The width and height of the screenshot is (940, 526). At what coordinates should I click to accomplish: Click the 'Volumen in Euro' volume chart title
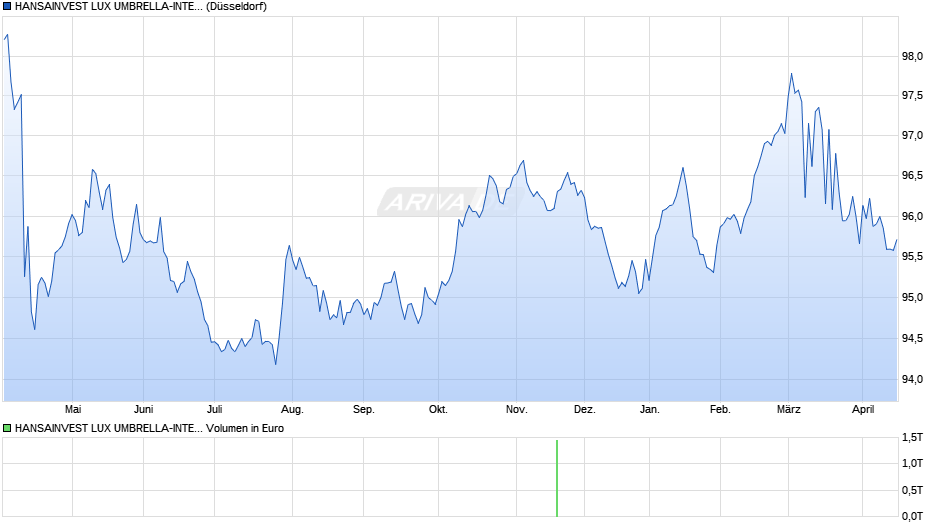pos(245,428)
